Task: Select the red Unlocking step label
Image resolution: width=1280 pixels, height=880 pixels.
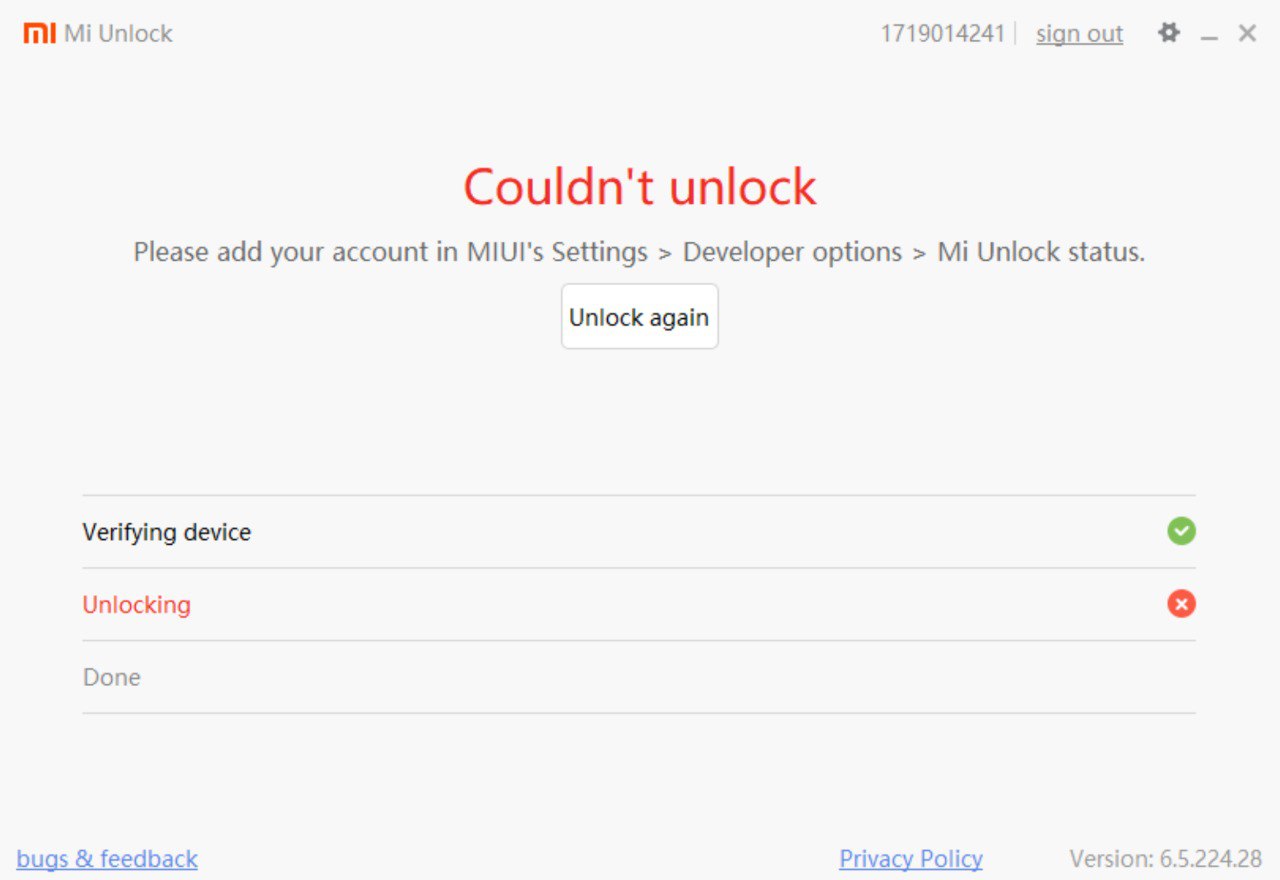Action: click(x=136, y=605)
